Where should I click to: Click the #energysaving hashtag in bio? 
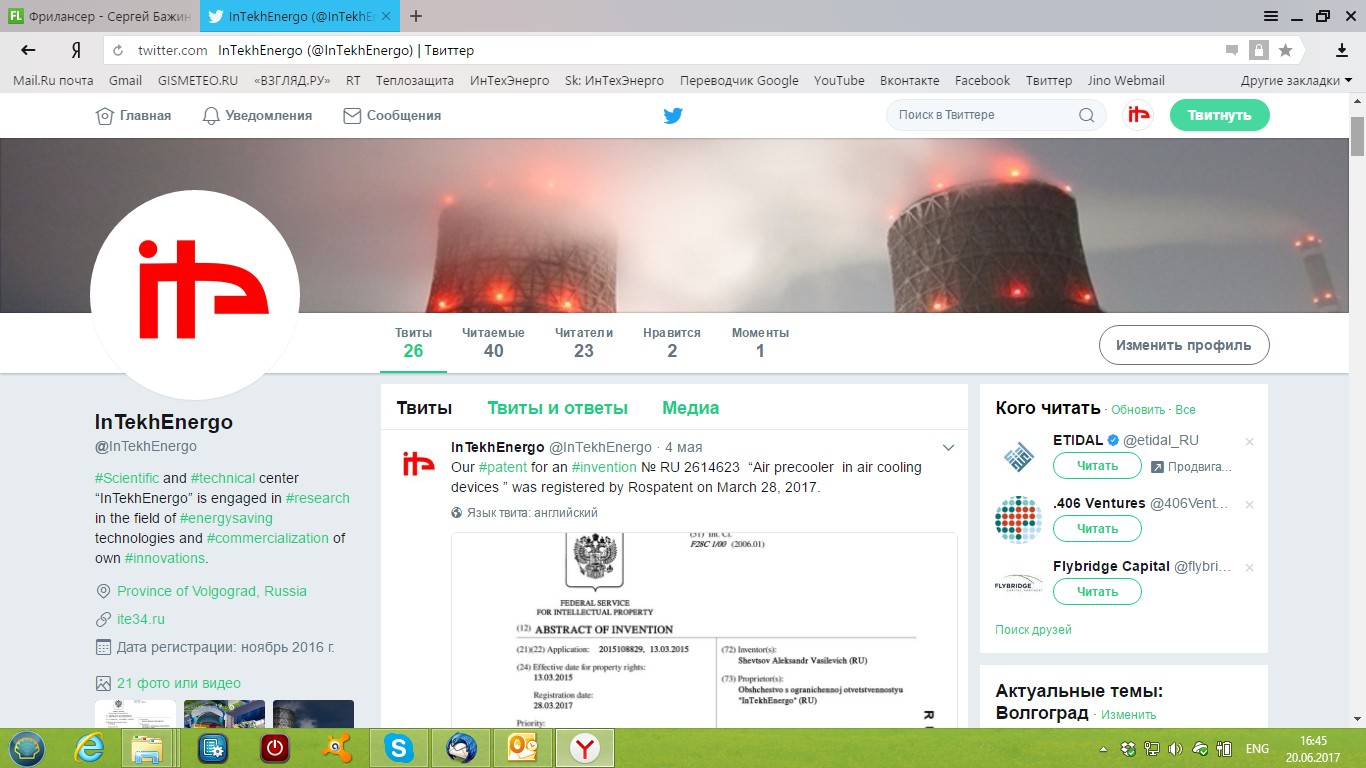pyautogui.click(x=226, y=518)
